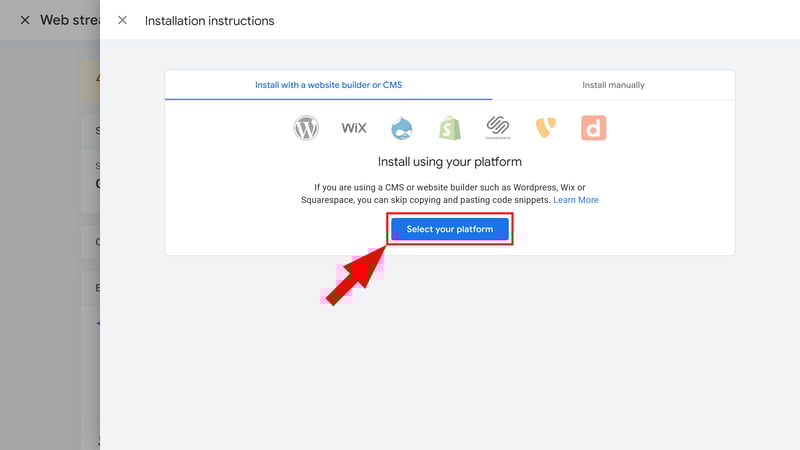The height and width of the screenshot is (450, 800).
Task: Open the Install manually tab
Action: point(613,85)
